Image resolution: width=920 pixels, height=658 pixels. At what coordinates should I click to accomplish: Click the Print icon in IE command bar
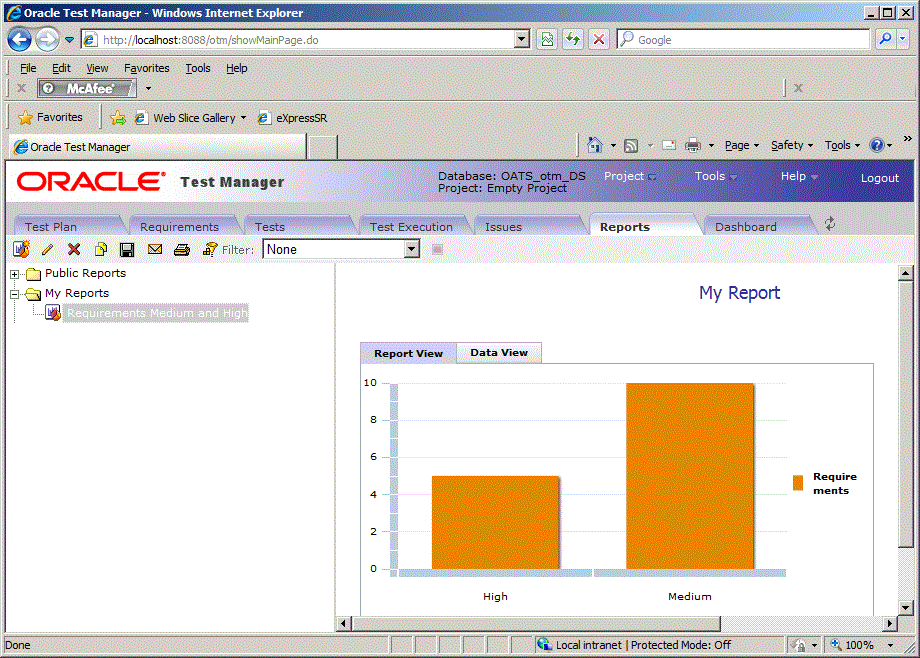coord(693,145)
